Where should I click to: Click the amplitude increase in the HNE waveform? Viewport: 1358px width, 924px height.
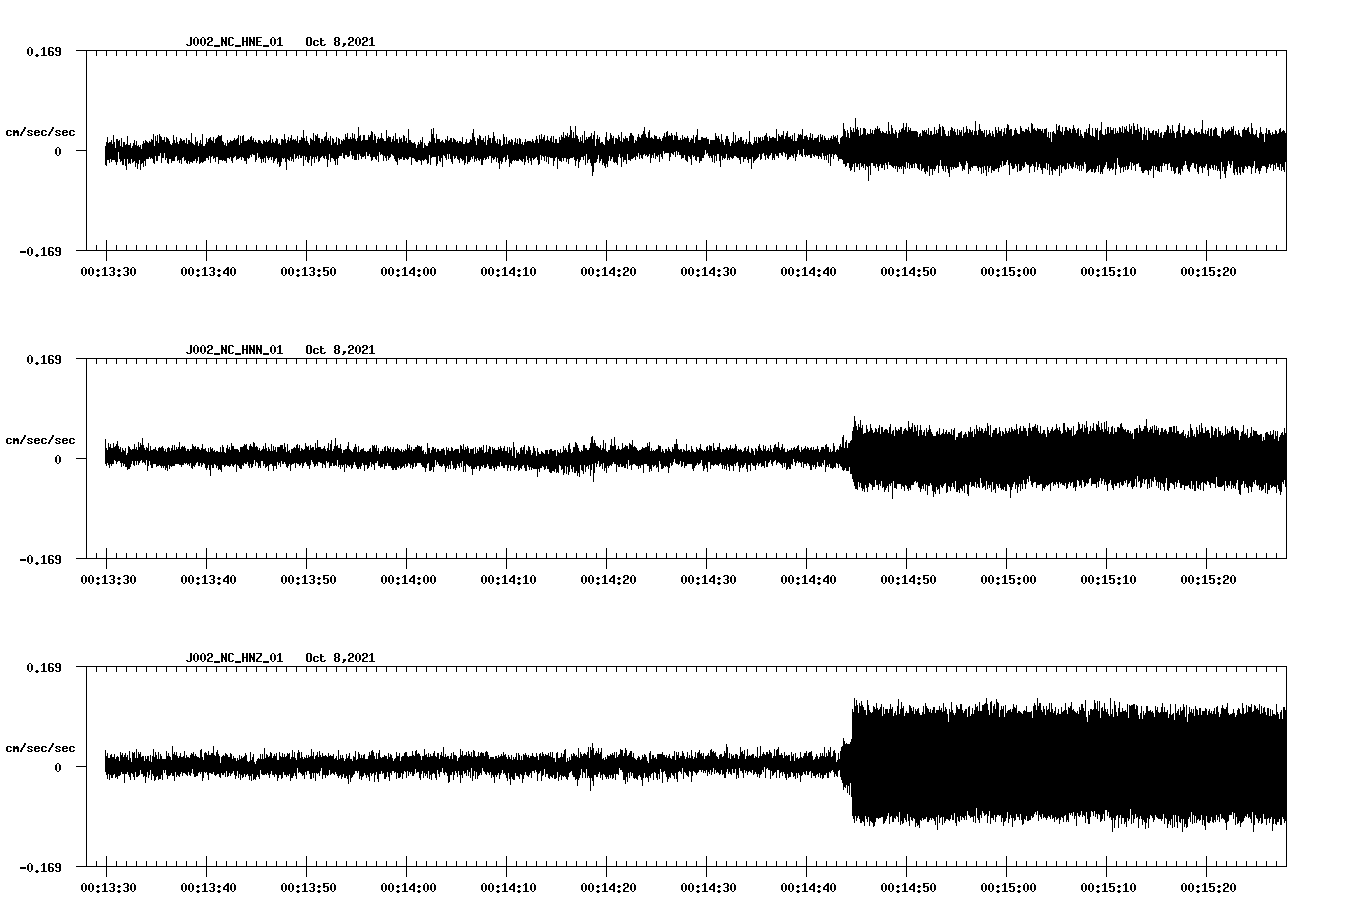point(845,150)
